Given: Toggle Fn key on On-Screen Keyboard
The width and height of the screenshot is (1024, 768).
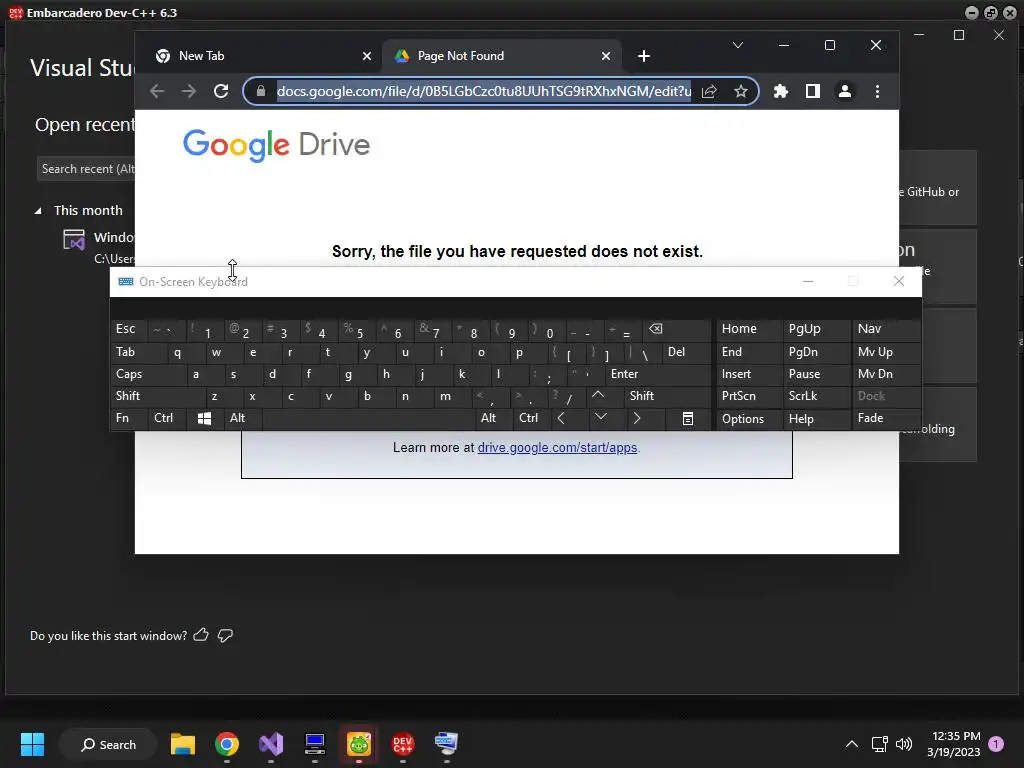Looking at the screenshot, I should pyautogui.click(x=129, y=418).
